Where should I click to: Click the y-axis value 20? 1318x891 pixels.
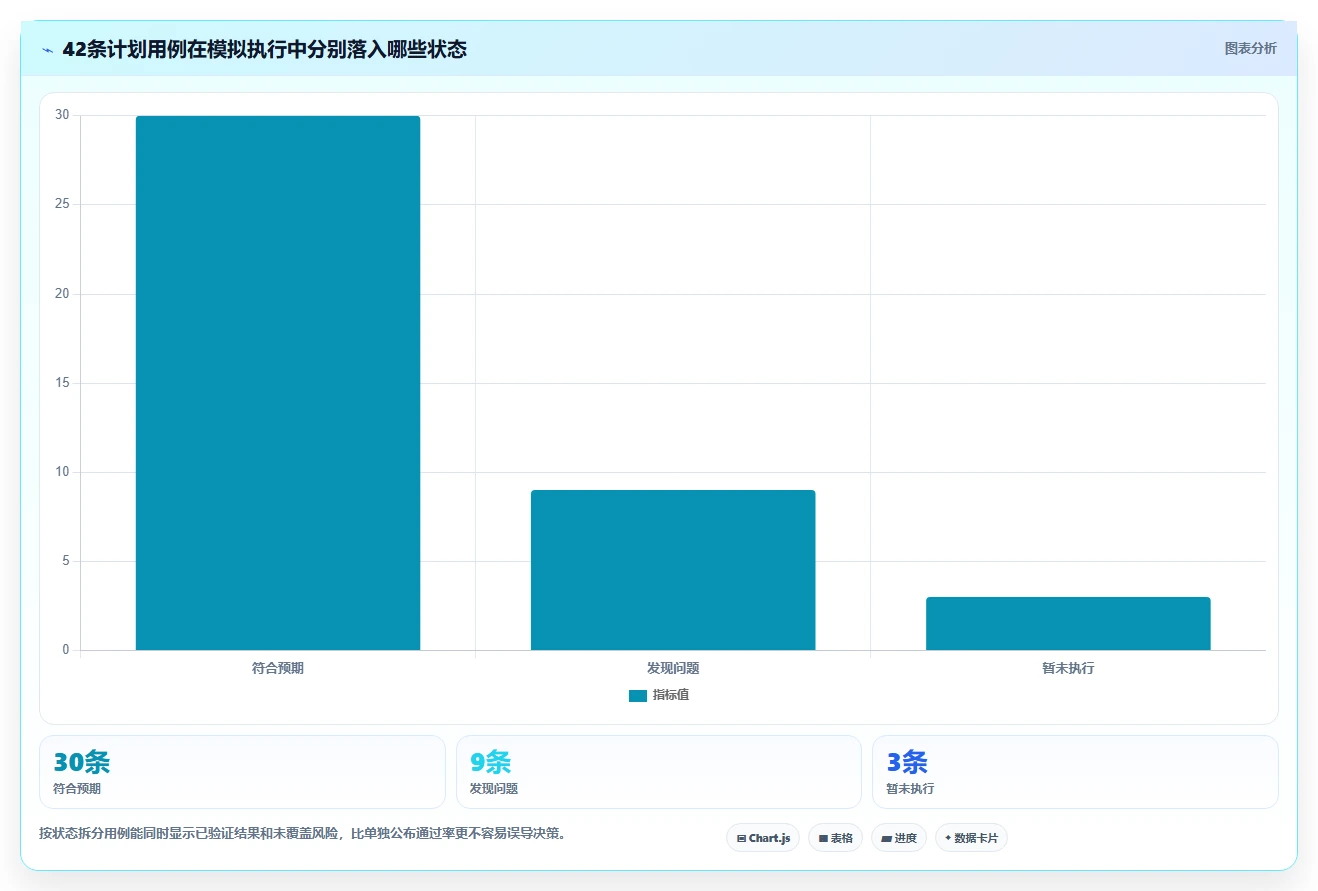63,294
